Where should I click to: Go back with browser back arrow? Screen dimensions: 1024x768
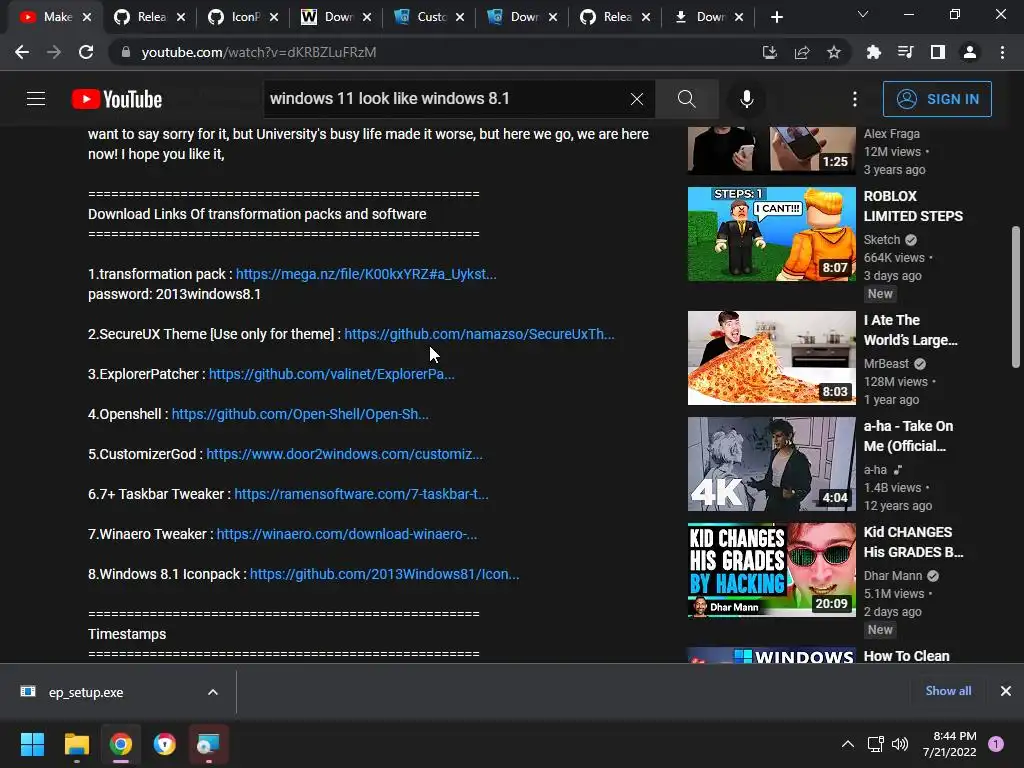click(x=22, y=52)
